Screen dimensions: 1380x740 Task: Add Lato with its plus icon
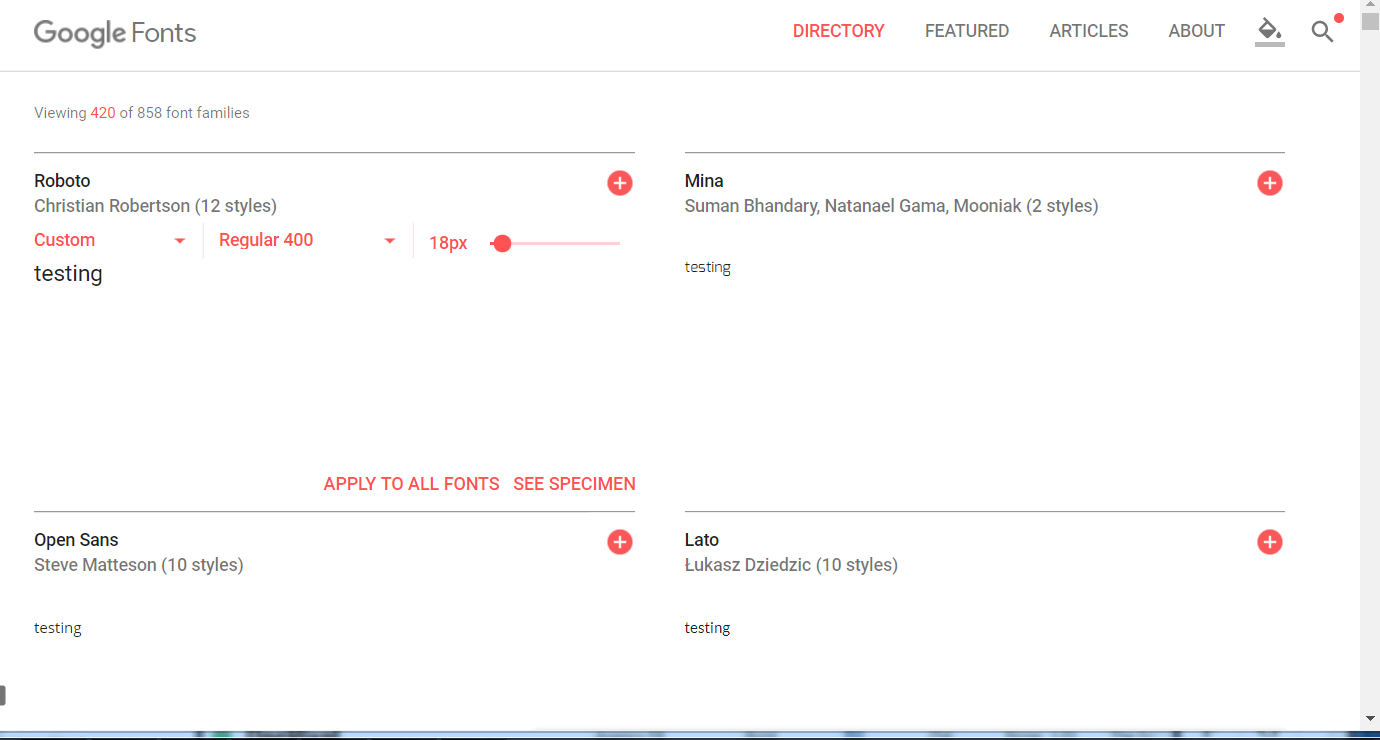(1270, 542)
